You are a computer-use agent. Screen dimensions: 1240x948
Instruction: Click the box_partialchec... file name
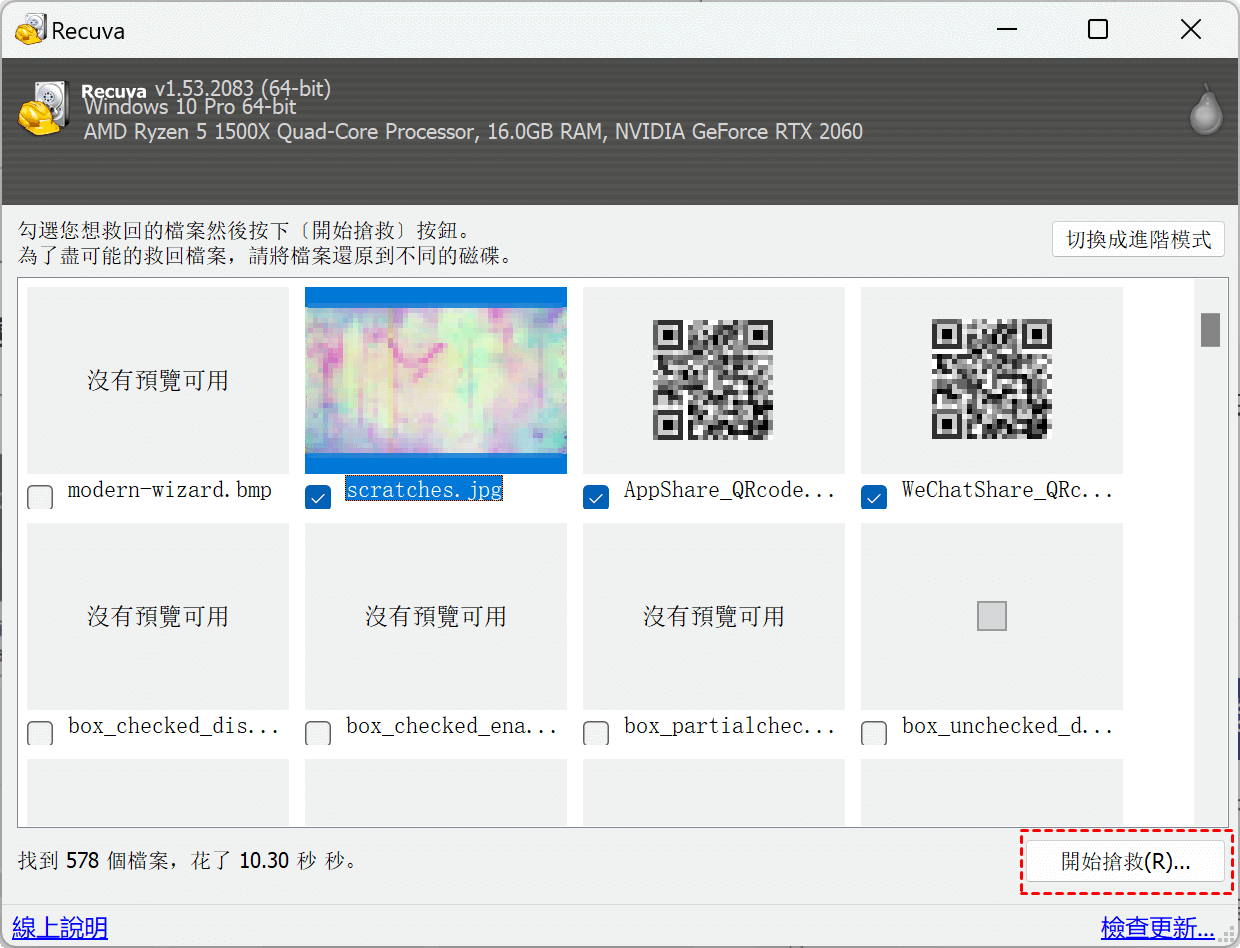pos(729,726)
